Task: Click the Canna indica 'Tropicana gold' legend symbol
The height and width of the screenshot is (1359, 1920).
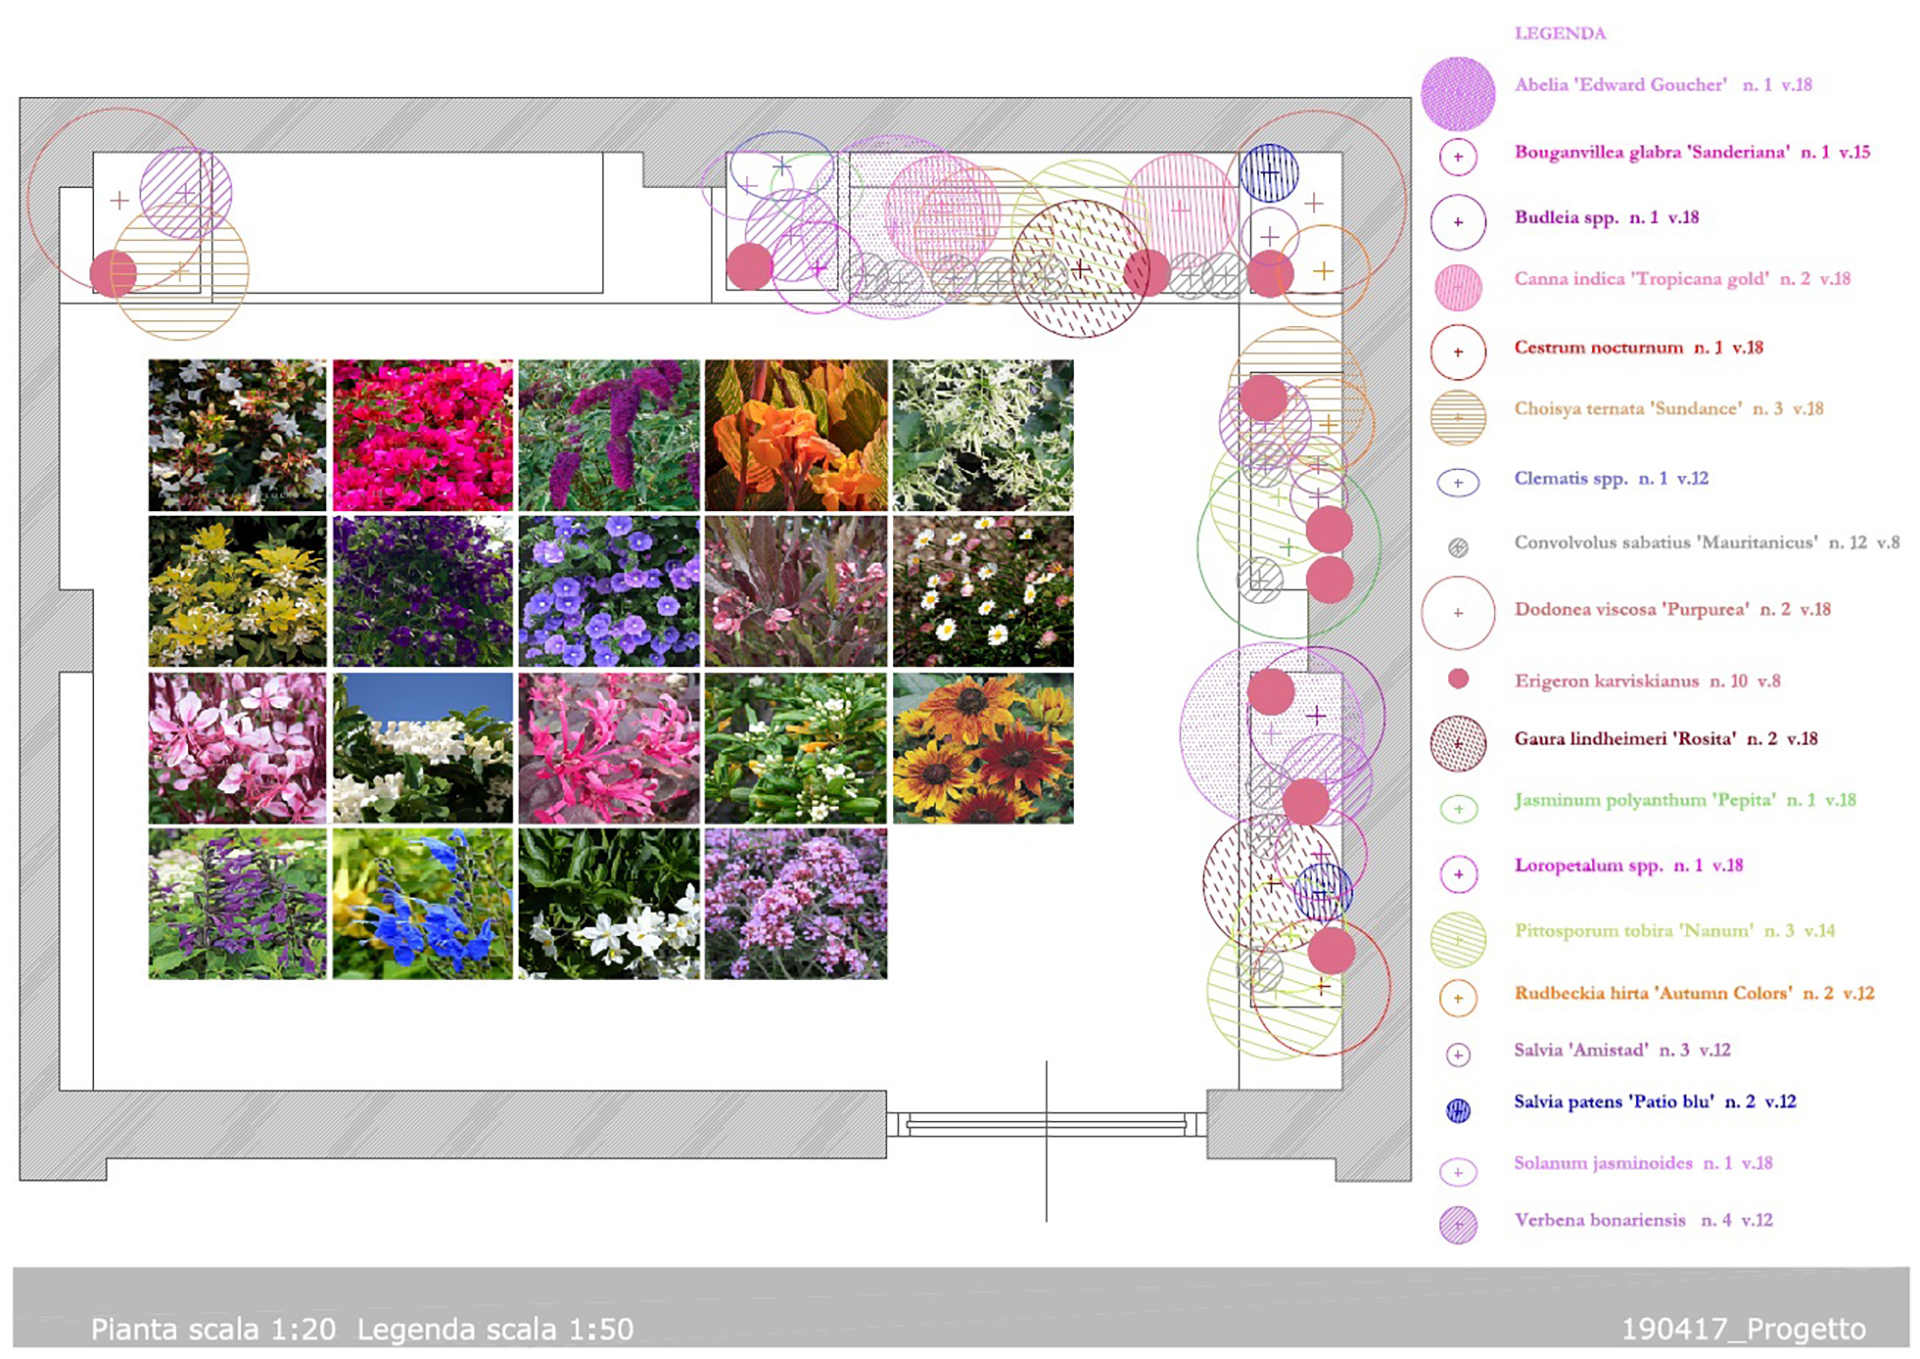Action: click(x=1458, y=287)
